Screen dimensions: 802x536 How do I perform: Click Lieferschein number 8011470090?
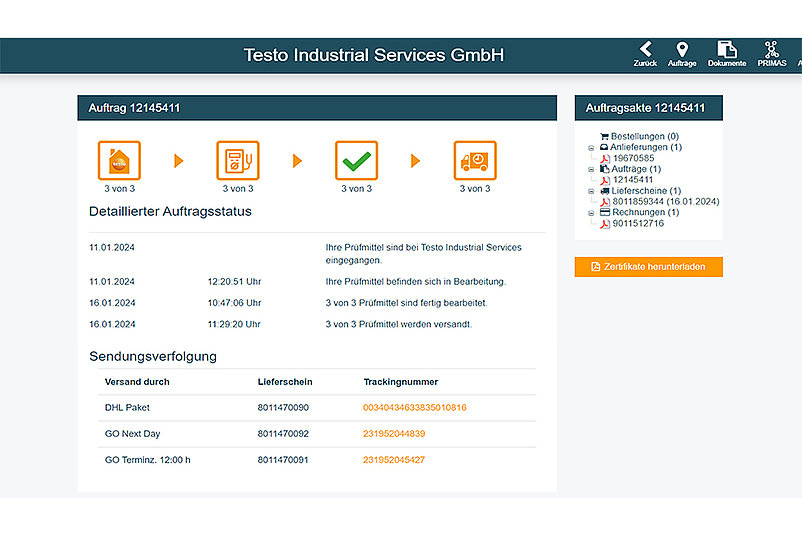point(283,408)
